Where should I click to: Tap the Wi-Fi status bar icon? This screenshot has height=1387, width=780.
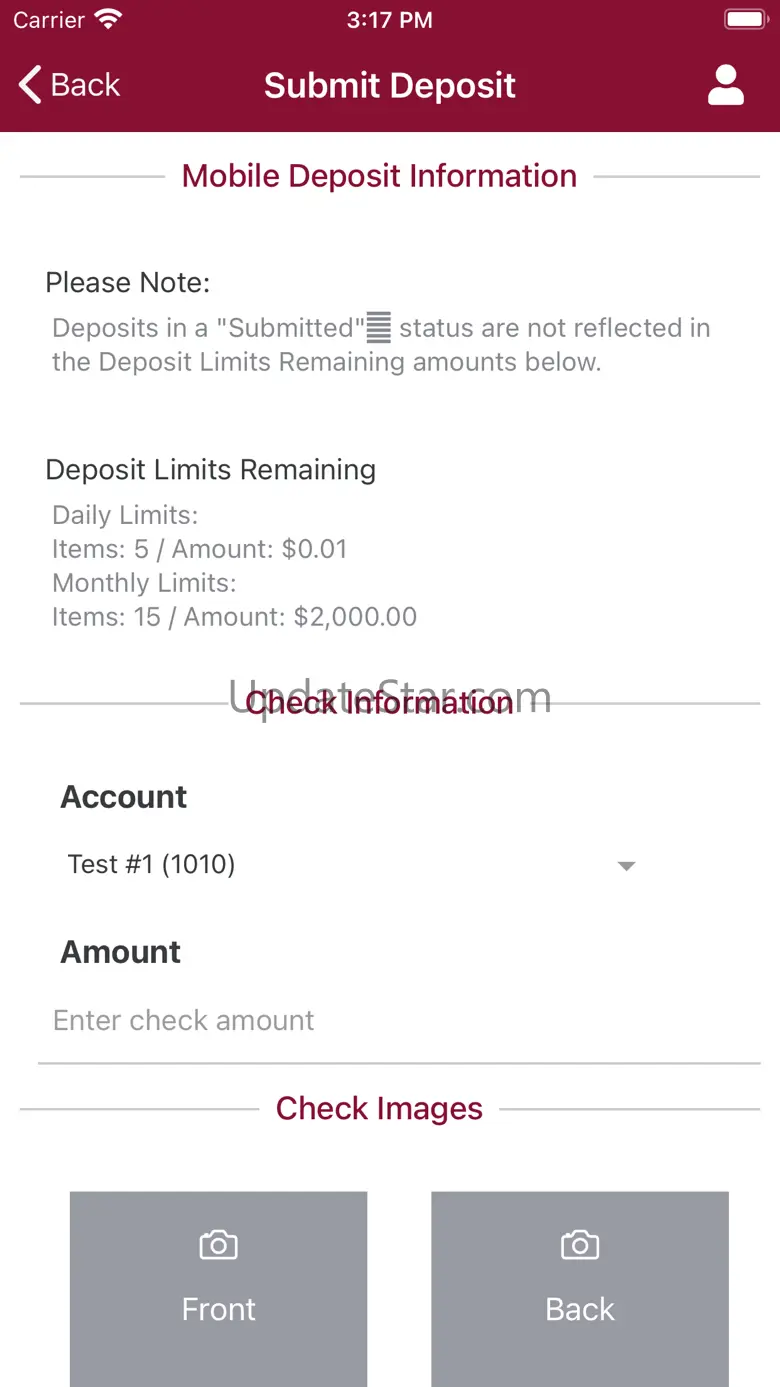(107, 20)
